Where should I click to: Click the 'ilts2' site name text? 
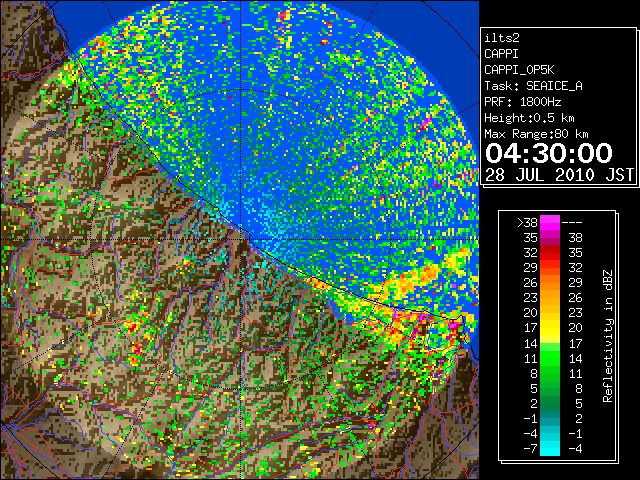click(502, 38)
